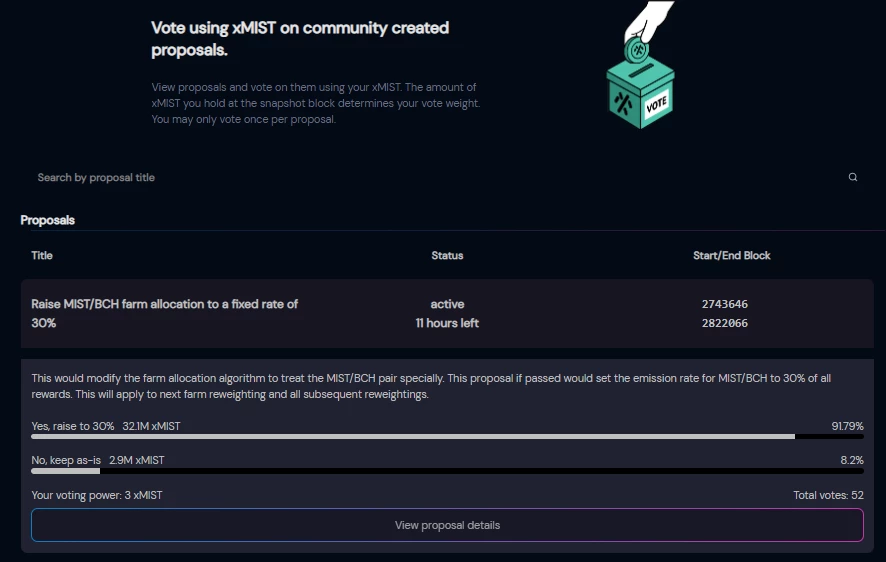Select the Yes, raise to 30% option

point(73,426)
